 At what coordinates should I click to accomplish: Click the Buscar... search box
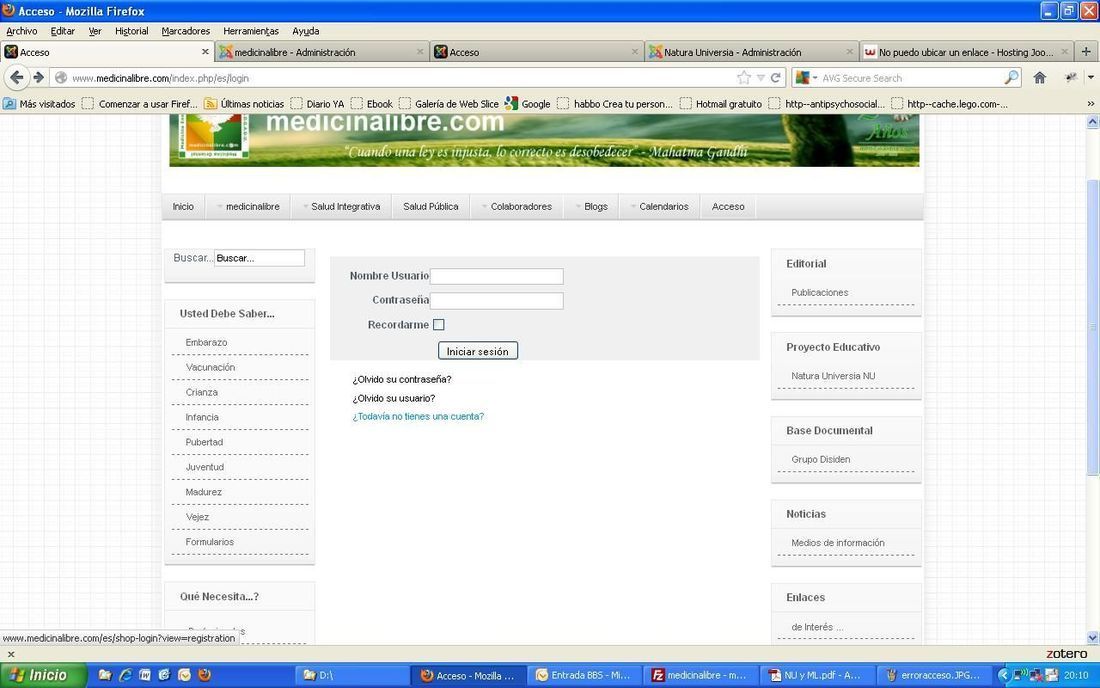pyautogui.click(x=260, y=258)
